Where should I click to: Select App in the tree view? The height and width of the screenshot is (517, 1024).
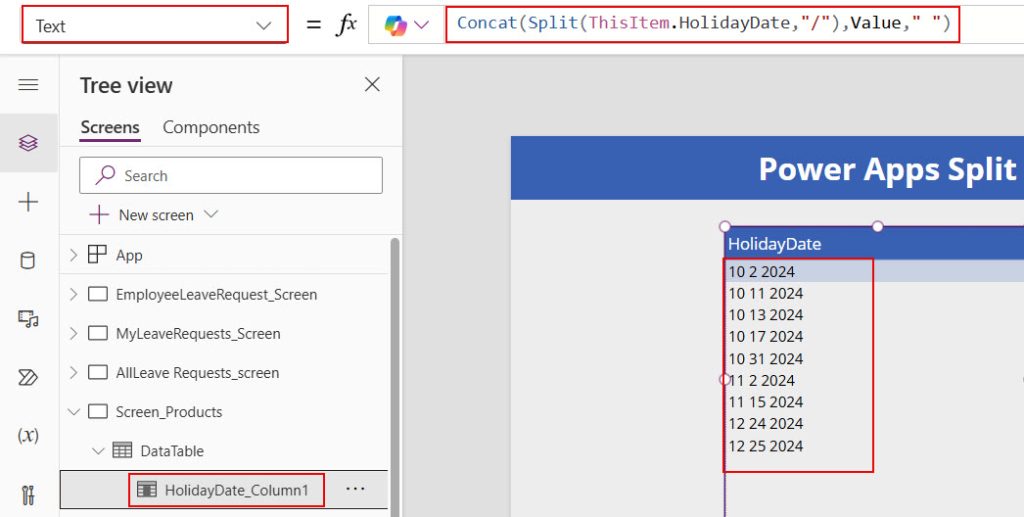[x=129, y=255]
